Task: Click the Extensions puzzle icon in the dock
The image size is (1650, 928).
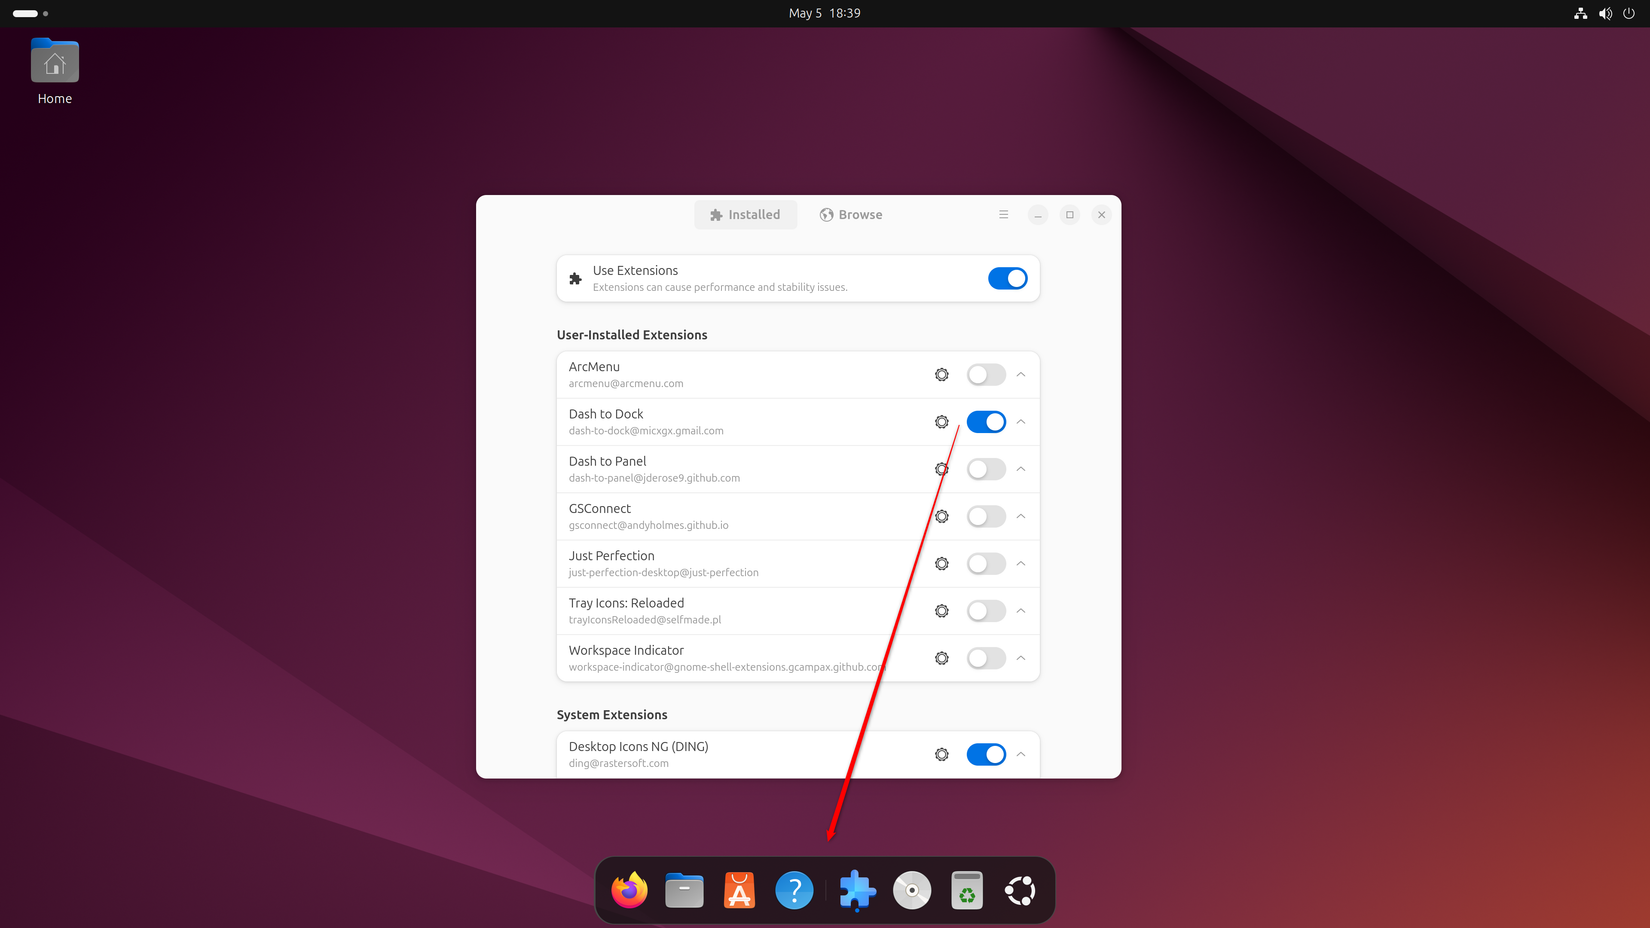Action: pyautogui.click(x=856, y=890)
